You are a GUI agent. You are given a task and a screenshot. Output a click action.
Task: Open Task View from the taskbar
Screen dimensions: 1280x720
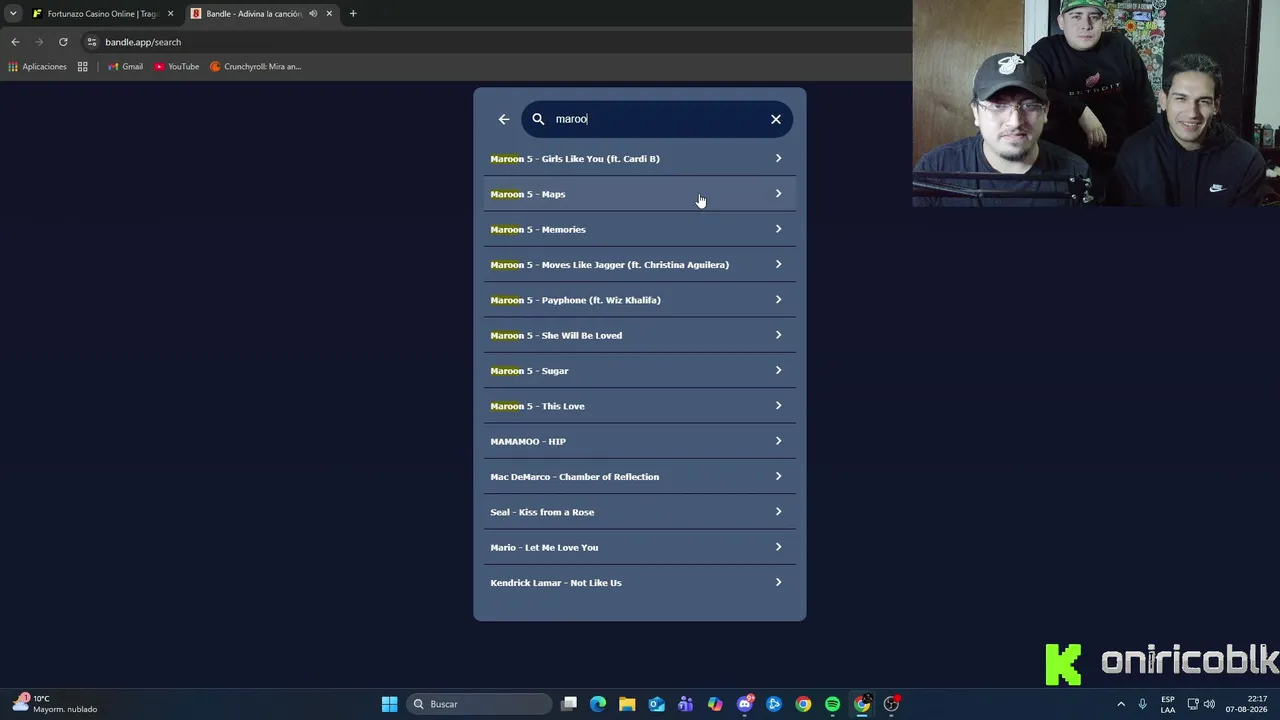coord(569,704)
